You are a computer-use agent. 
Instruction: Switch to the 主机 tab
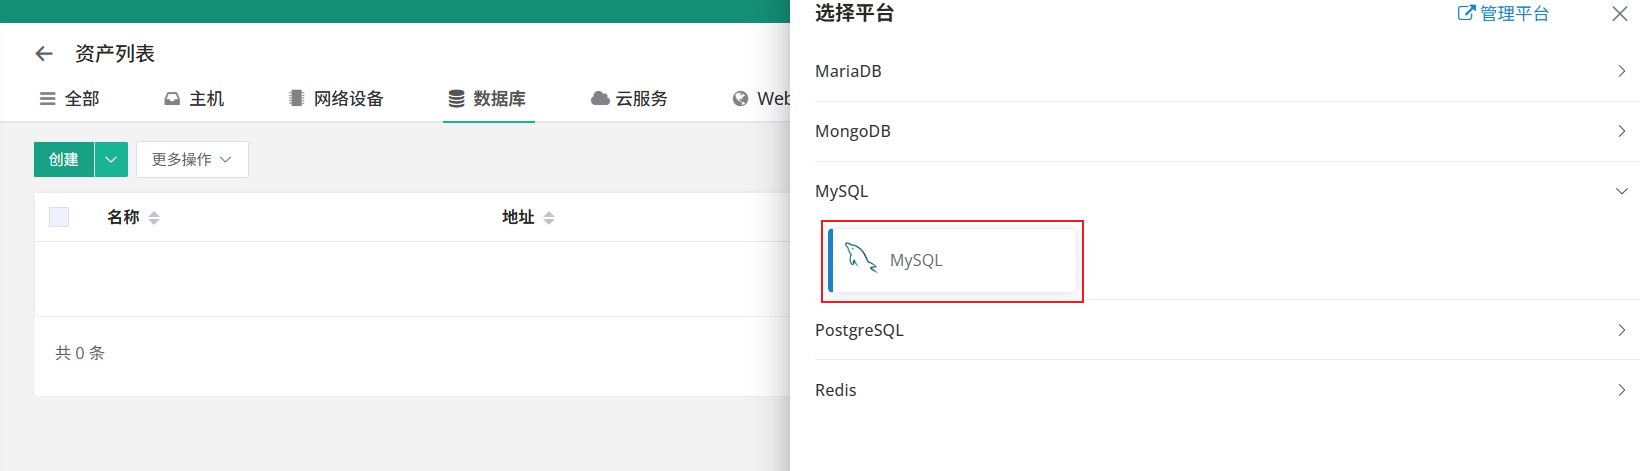pyautogui.click(x=194, y=99)
